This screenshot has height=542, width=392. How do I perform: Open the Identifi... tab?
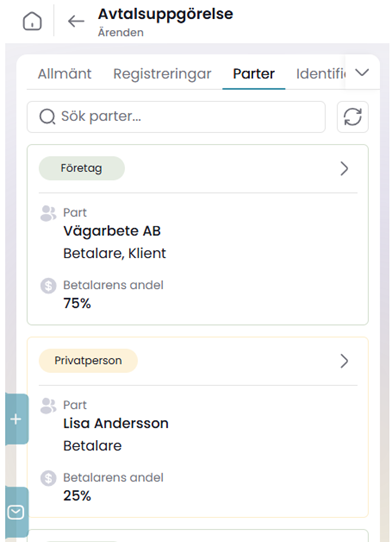[320, 74]
